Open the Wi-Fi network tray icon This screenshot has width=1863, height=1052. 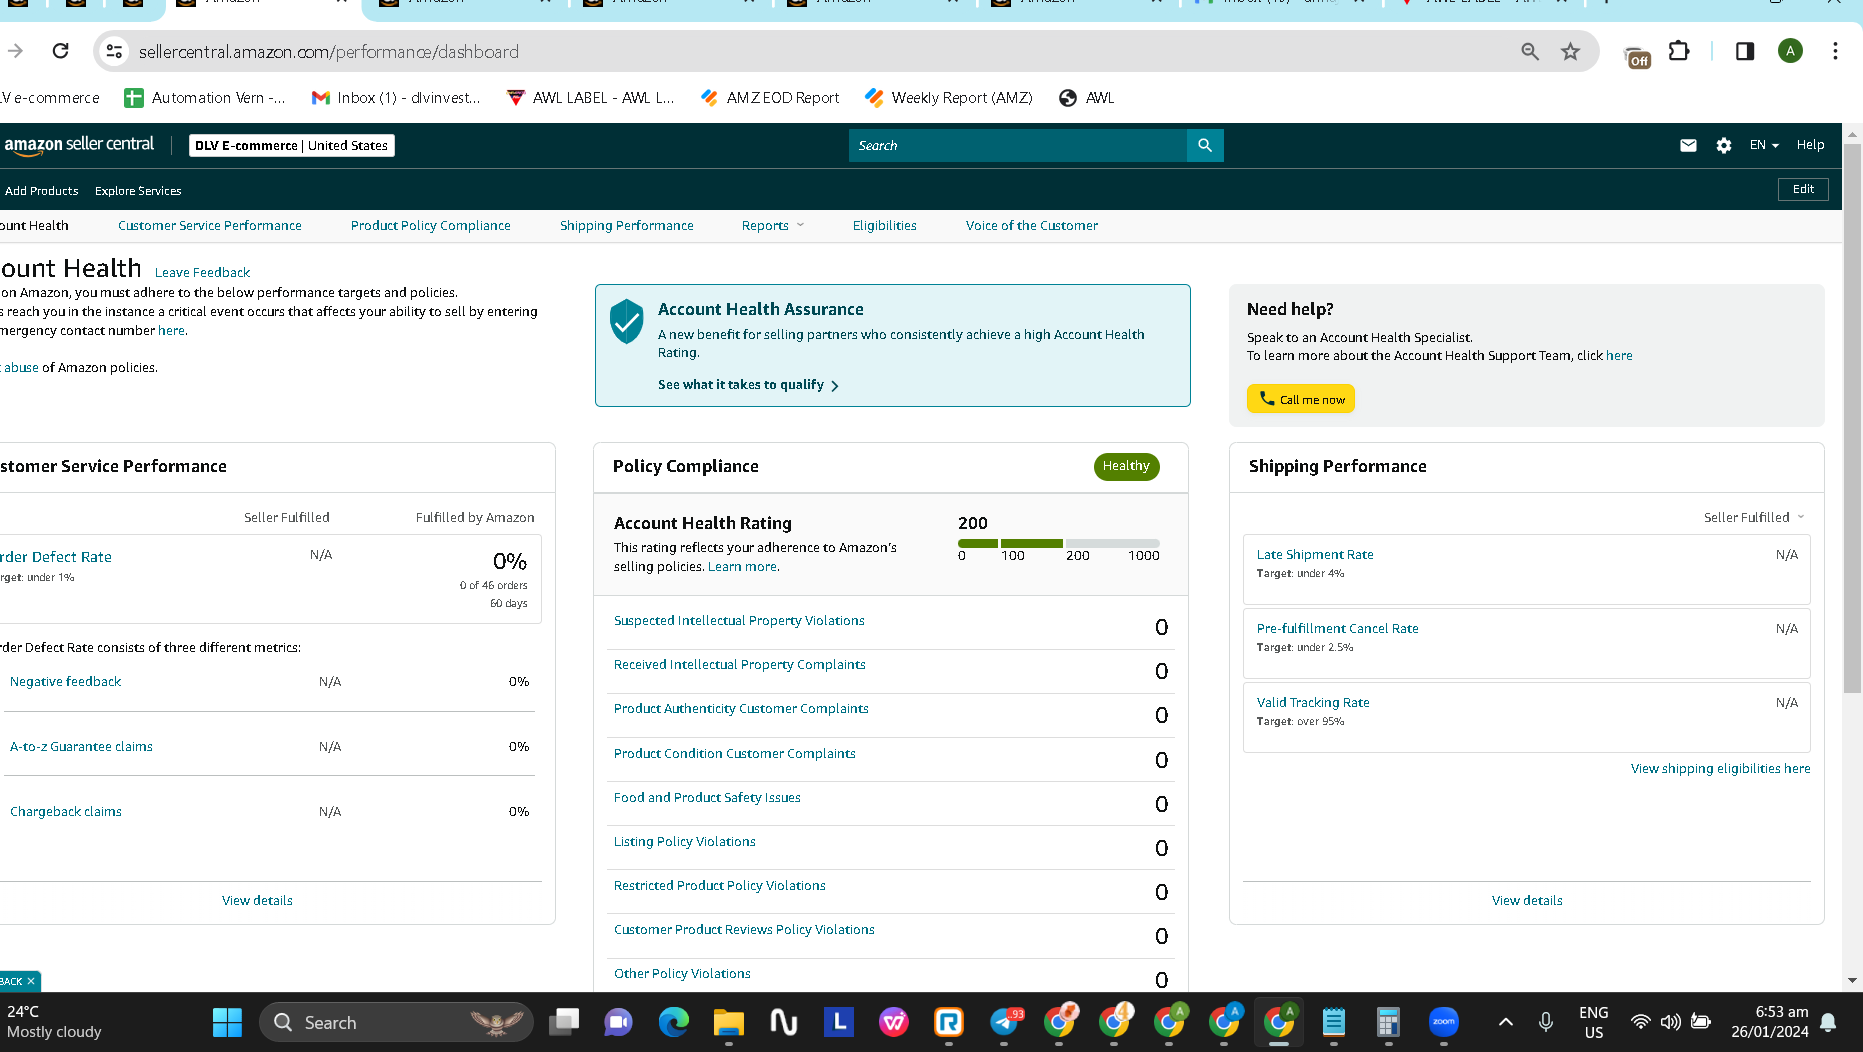click(x=1640, y=1022)
